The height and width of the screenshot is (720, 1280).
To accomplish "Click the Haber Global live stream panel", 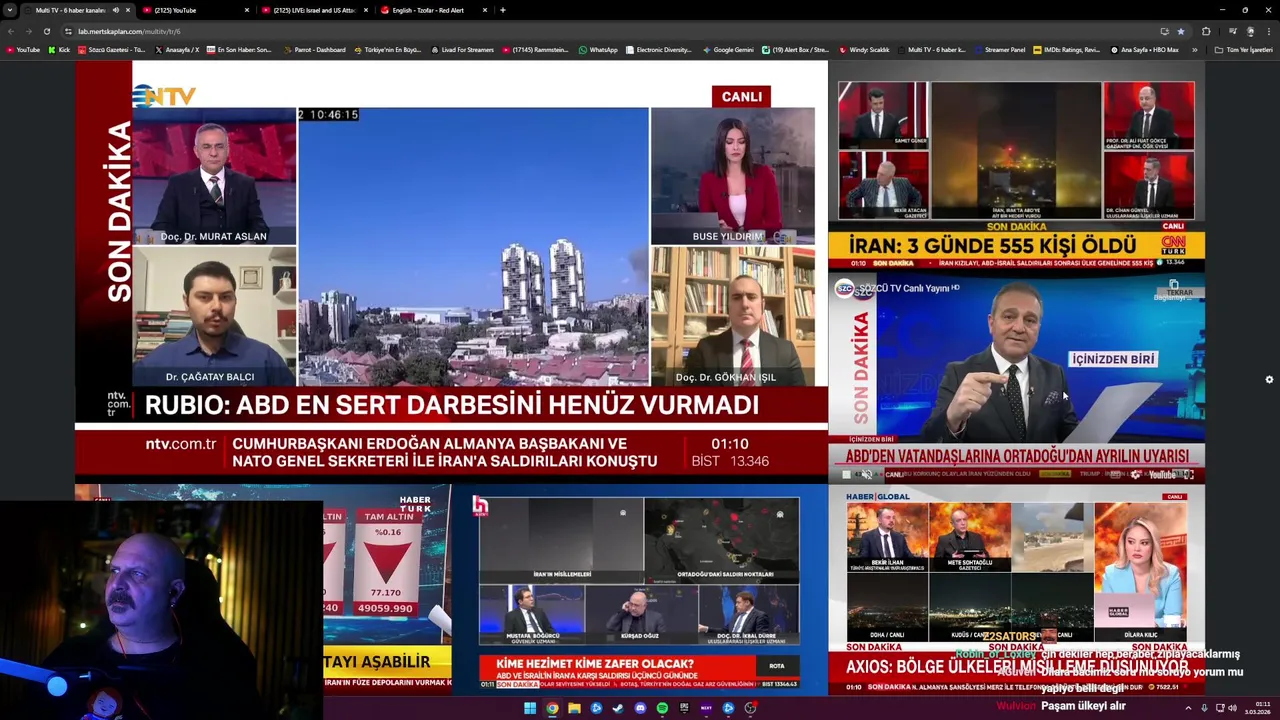I will [1016, 590].
